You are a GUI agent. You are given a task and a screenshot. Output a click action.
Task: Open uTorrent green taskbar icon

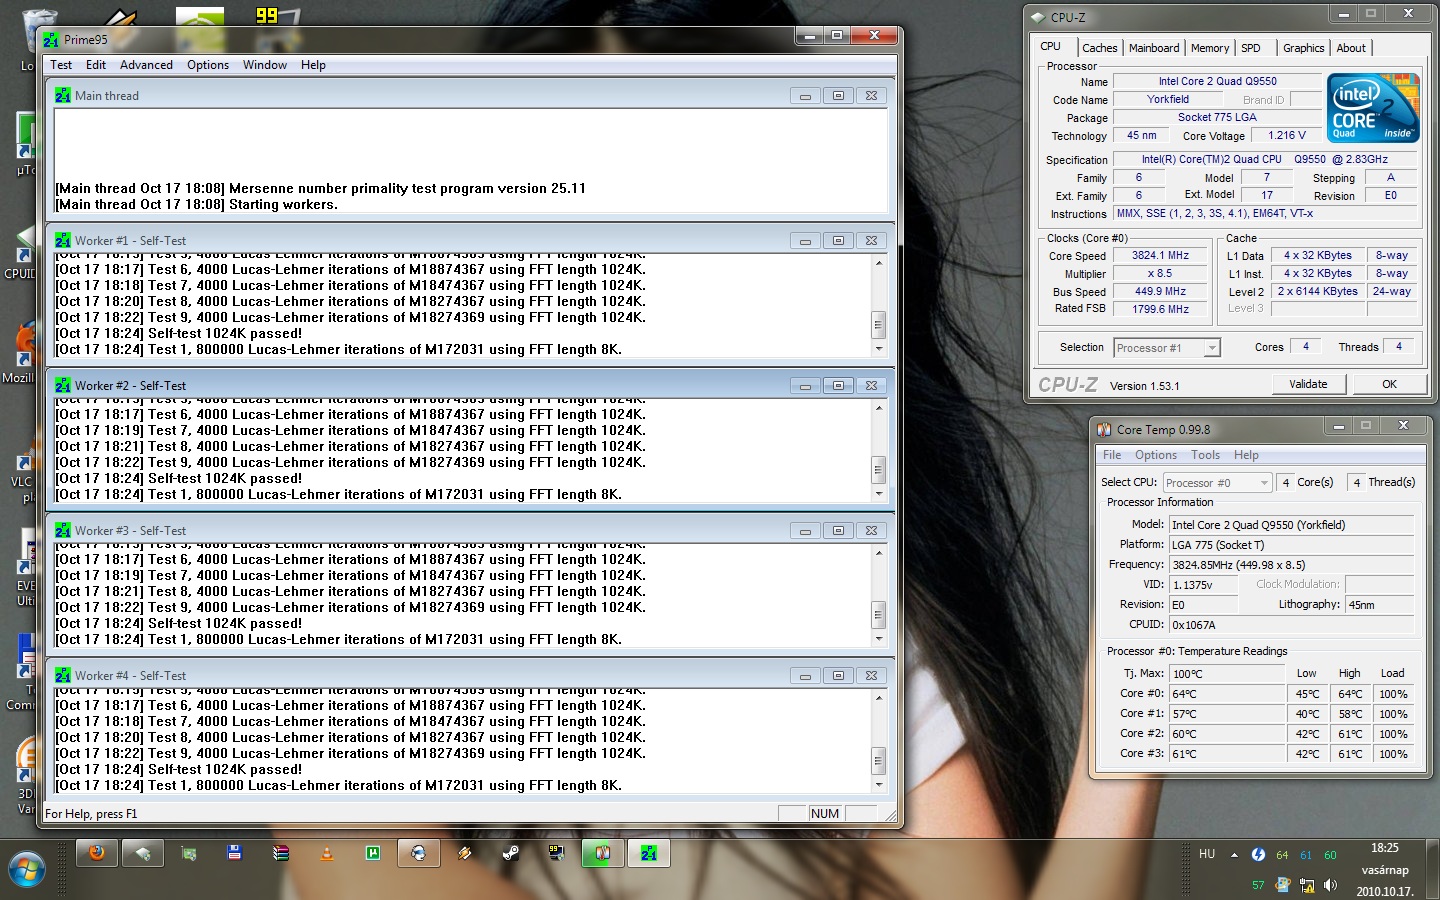(373, 853)
